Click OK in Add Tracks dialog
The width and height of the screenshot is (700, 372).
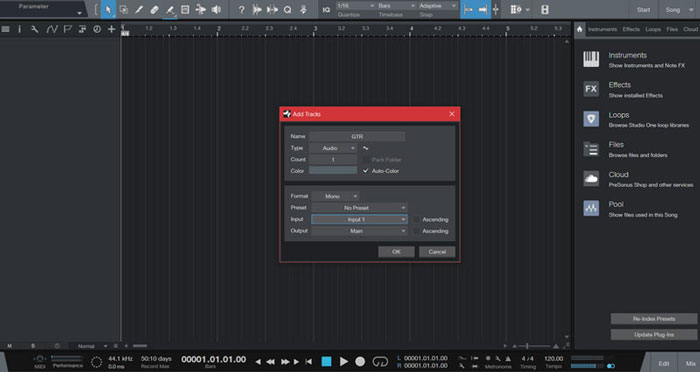point(396,252)
